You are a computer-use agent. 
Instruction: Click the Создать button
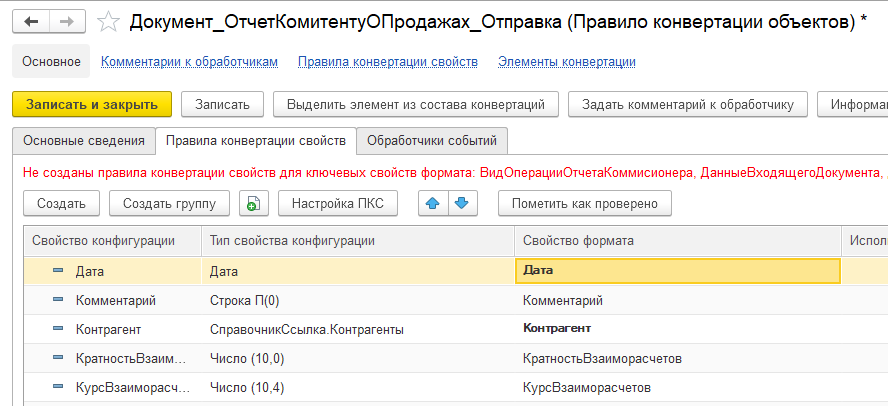click(61, 203)
